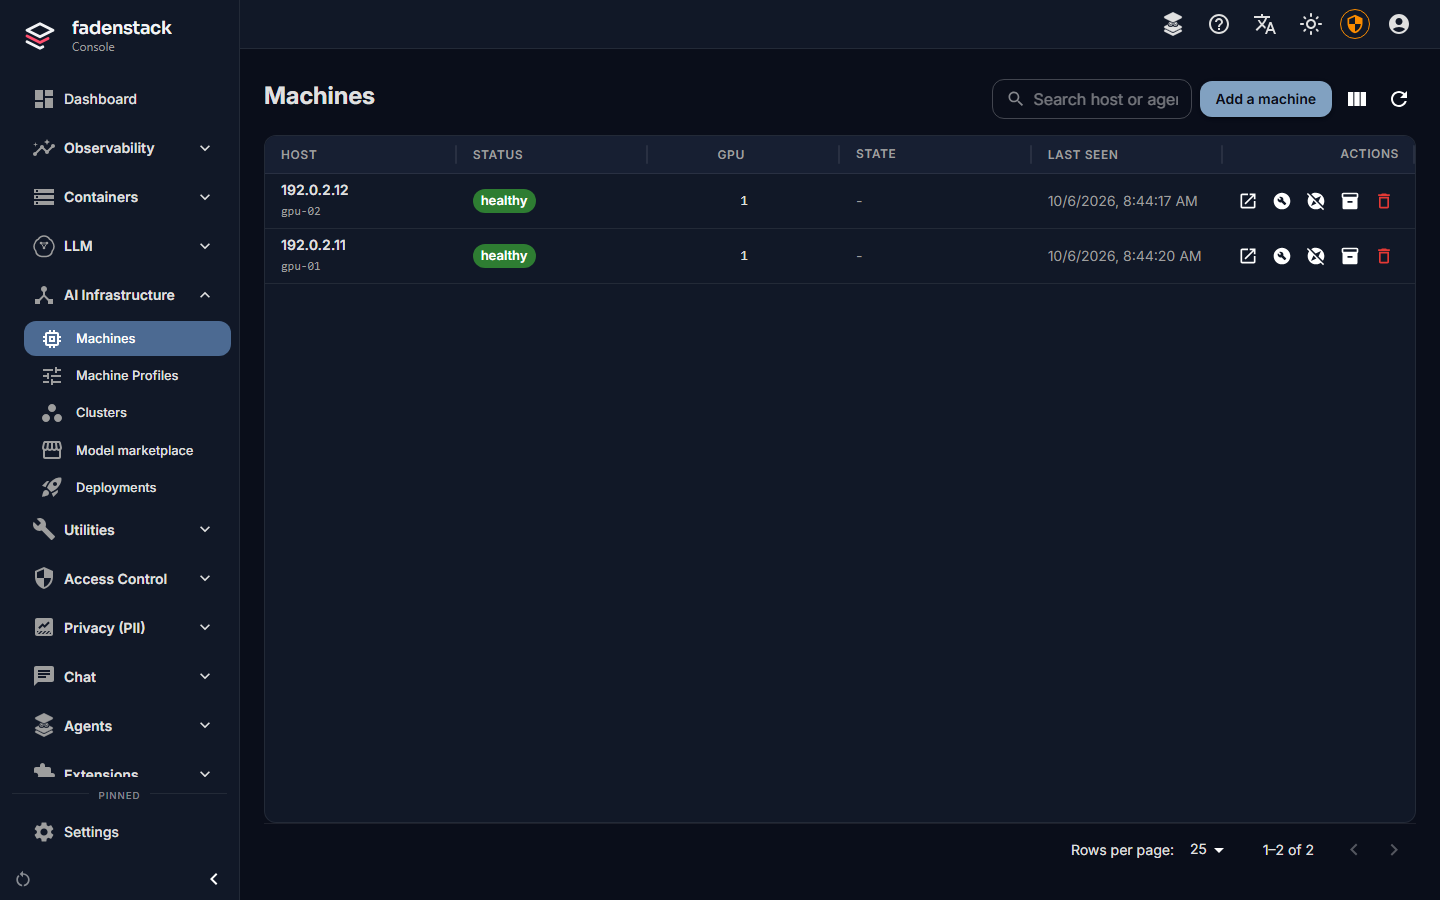Open details for host 192.0.2.12

pyautogui.click(x=1248, y=201)
